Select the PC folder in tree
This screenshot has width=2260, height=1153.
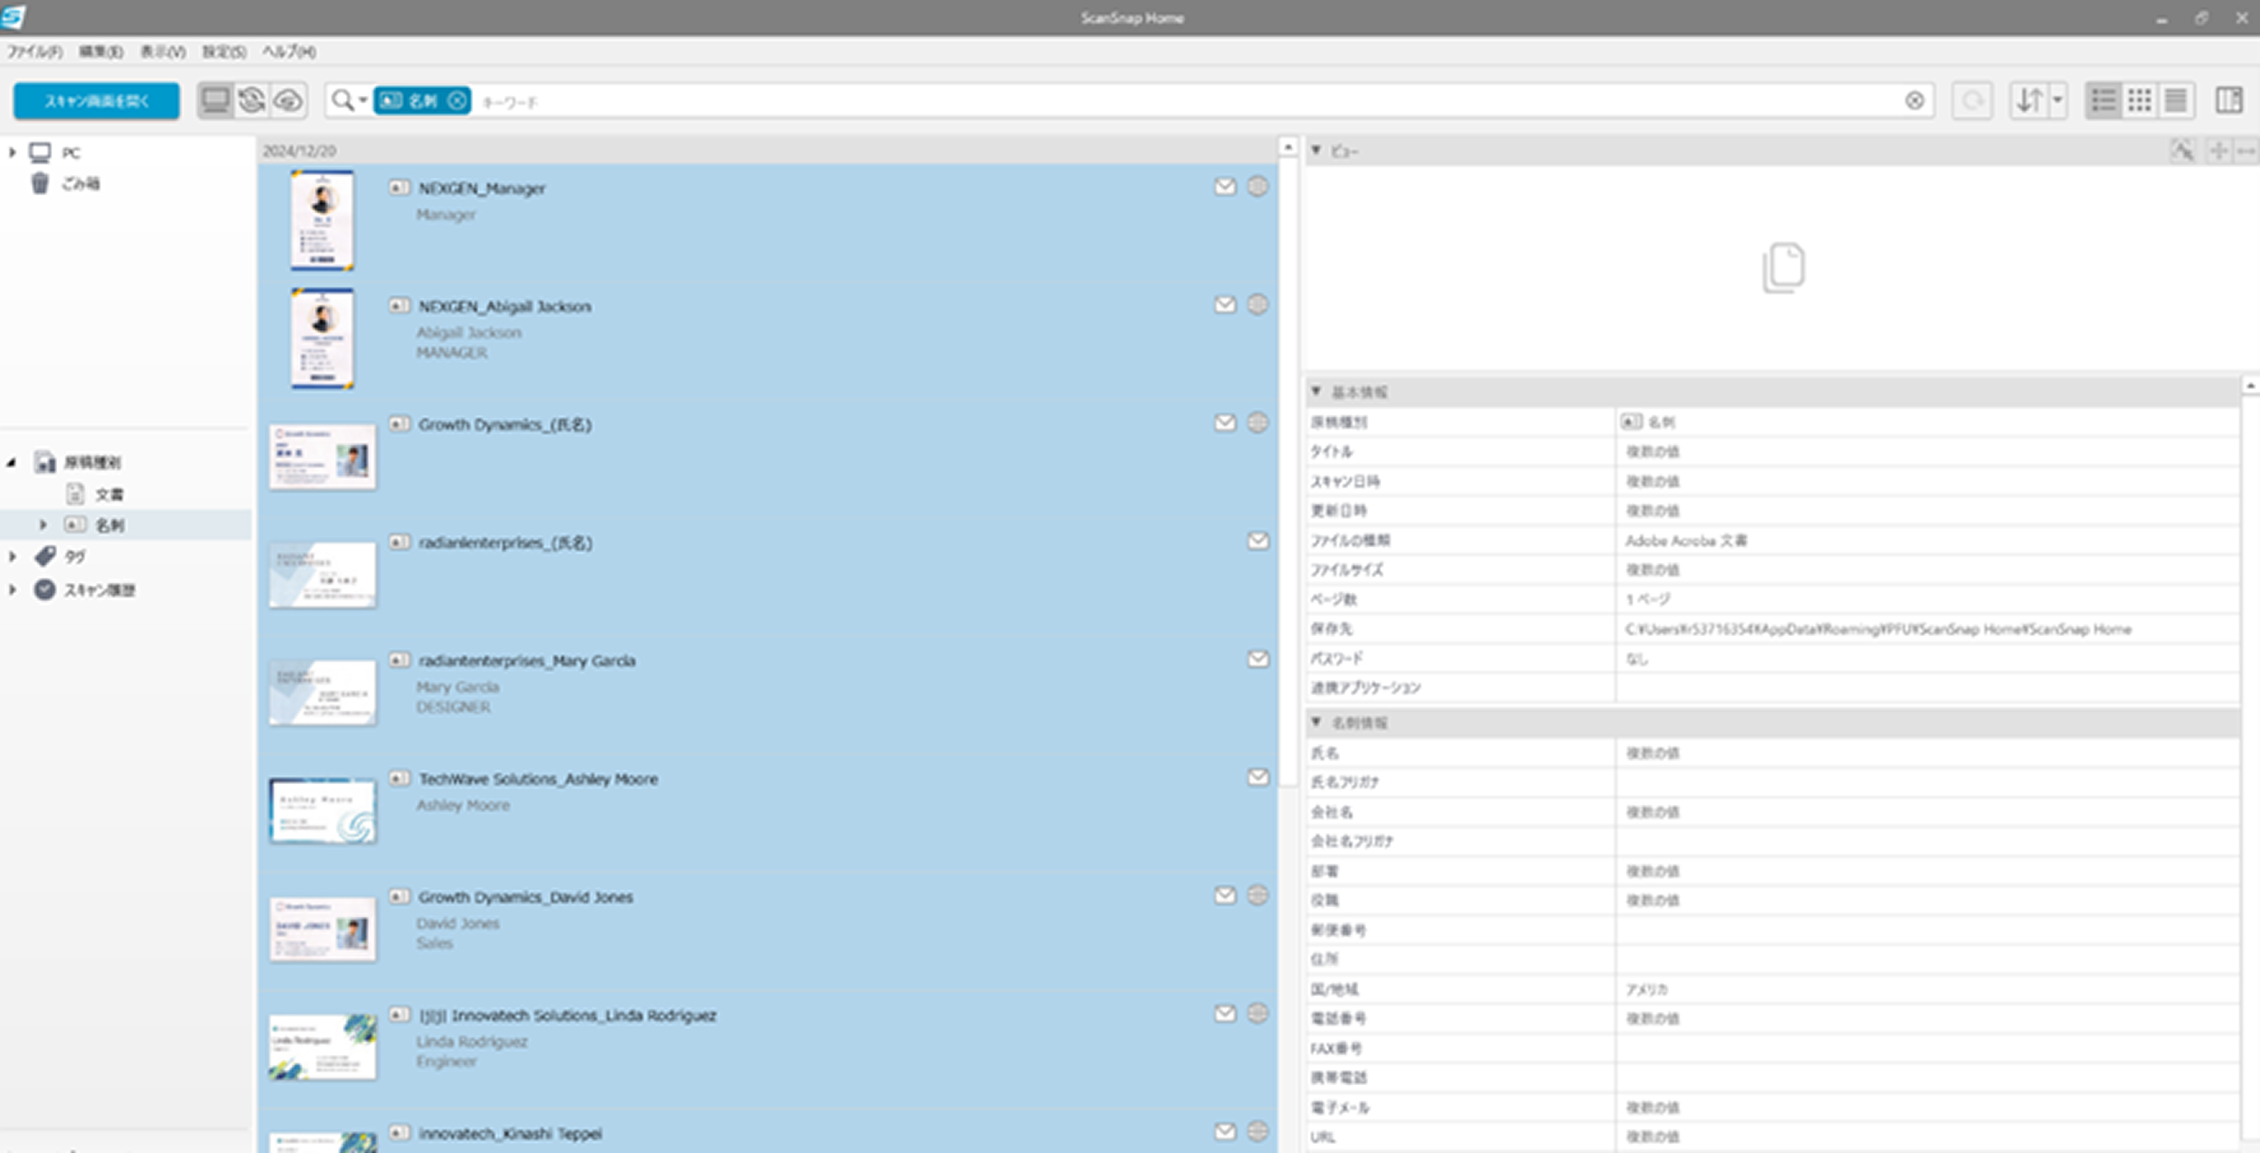pyautogui.click(x=71, y=153)
